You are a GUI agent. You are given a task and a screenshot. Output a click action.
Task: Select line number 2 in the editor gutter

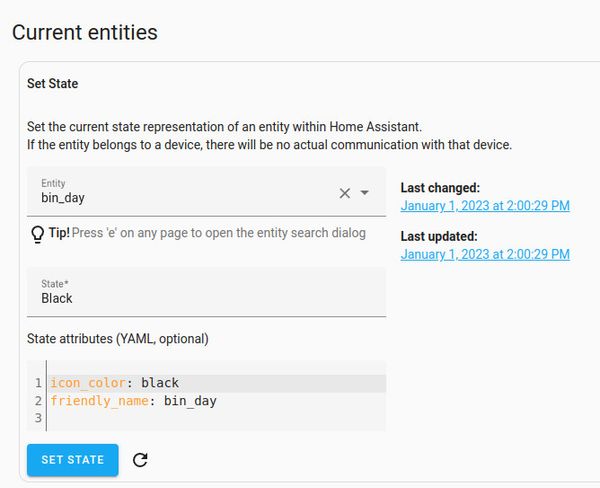(37, 401)
